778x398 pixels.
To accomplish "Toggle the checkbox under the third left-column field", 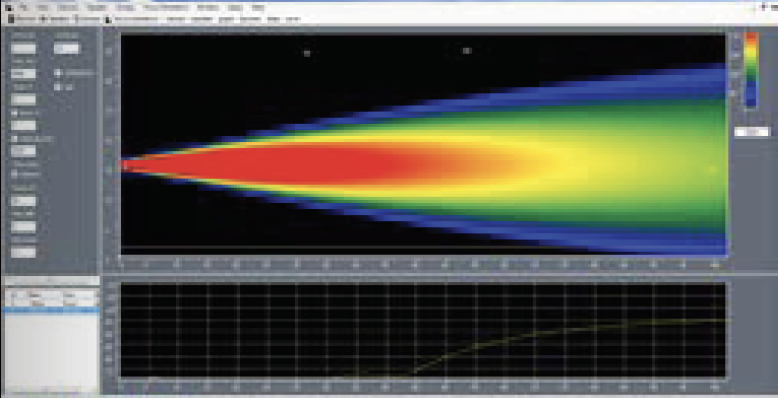I will click(14, 113).
